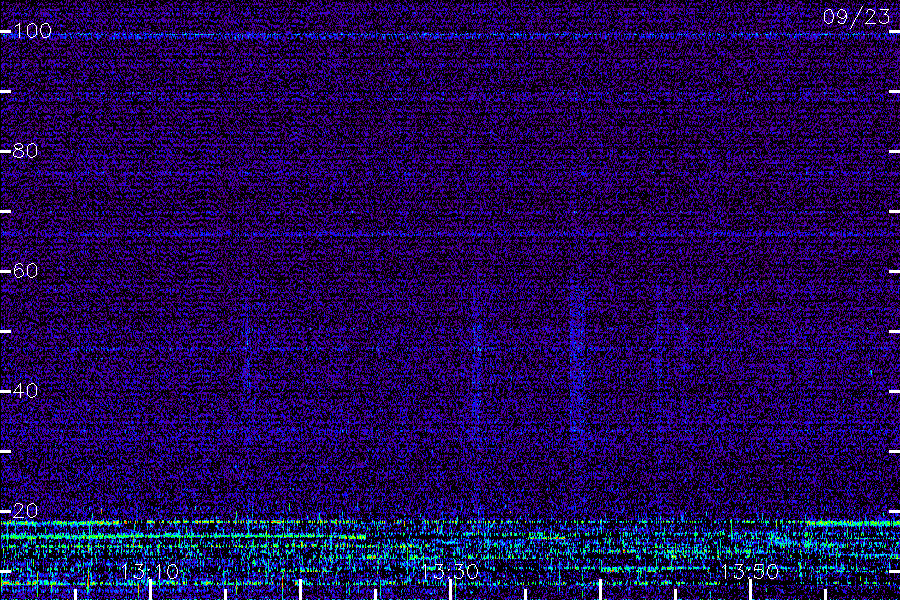Image resolution: width=900 pixels, height=600 pixels.
Task: Click the 60 frequency axis label
Action: (x=25, y=270)
